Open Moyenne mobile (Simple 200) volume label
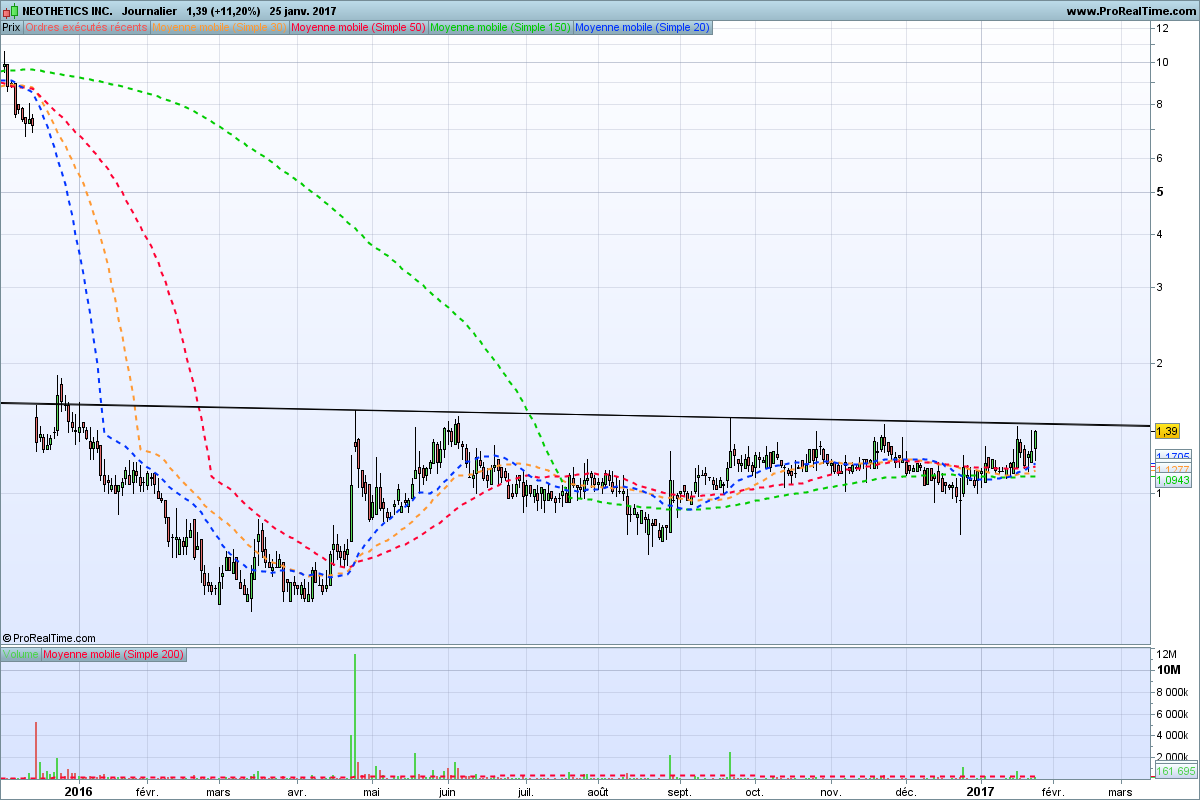Image resolution: width=1200 pixels, height=800 pixels. pos(113,654)
